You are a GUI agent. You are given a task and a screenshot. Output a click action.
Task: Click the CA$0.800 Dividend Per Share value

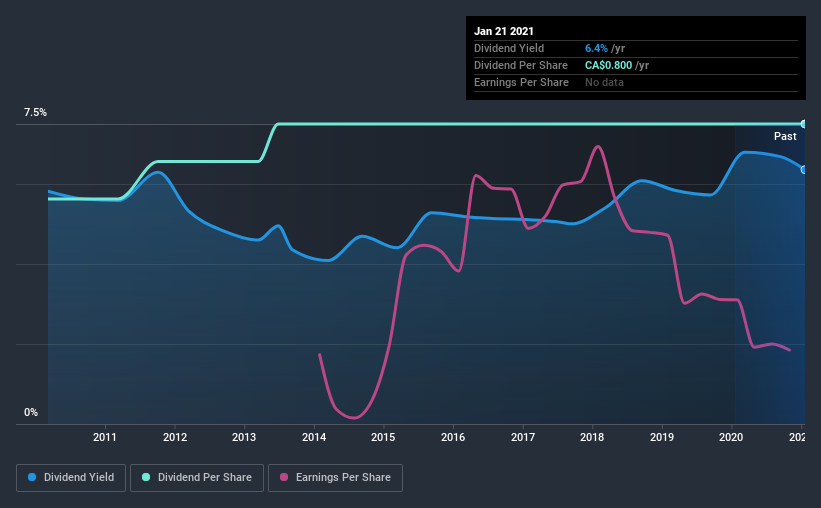[608, 65]
